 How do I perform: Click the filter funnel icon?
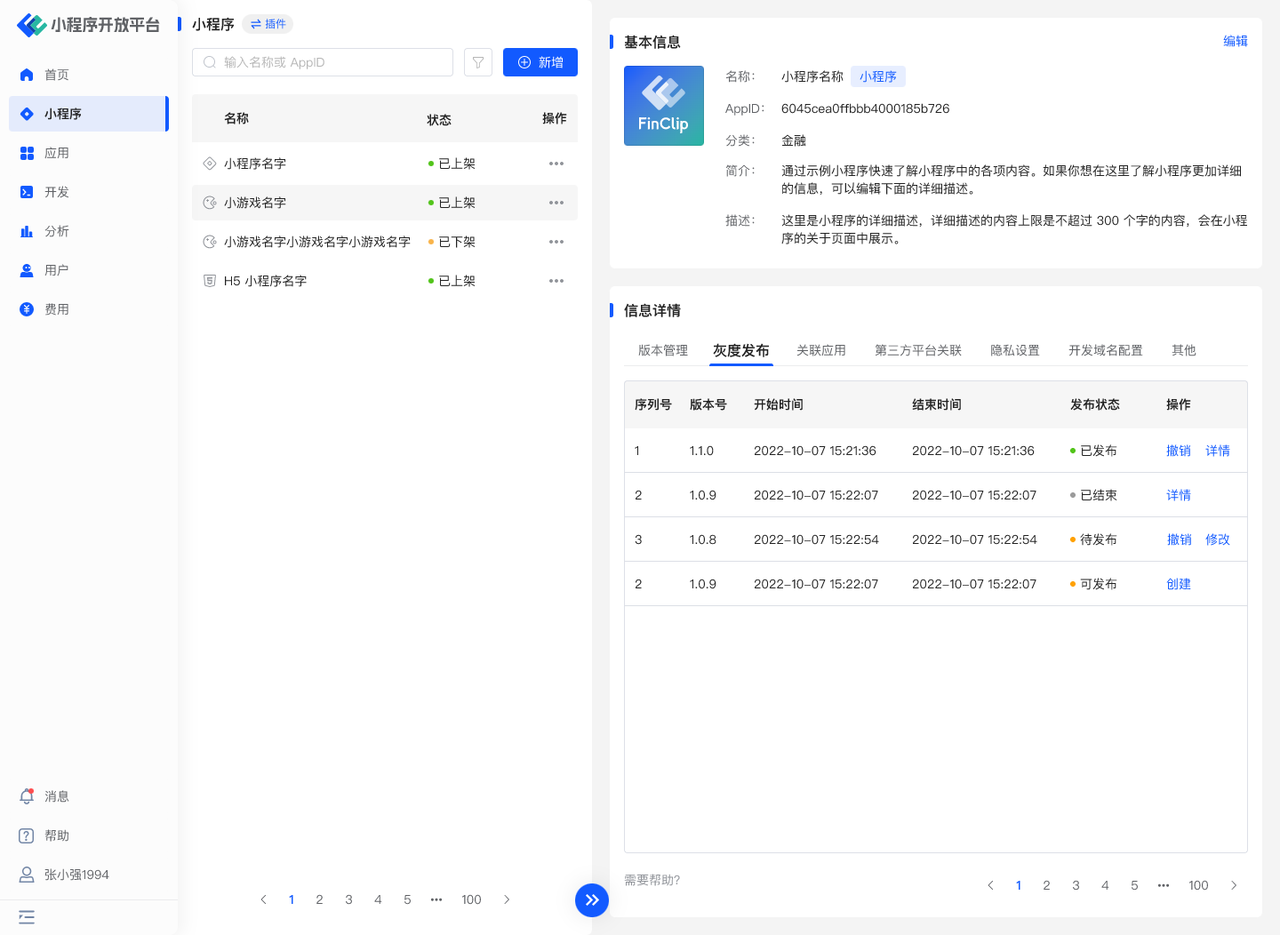click(478, 62)
